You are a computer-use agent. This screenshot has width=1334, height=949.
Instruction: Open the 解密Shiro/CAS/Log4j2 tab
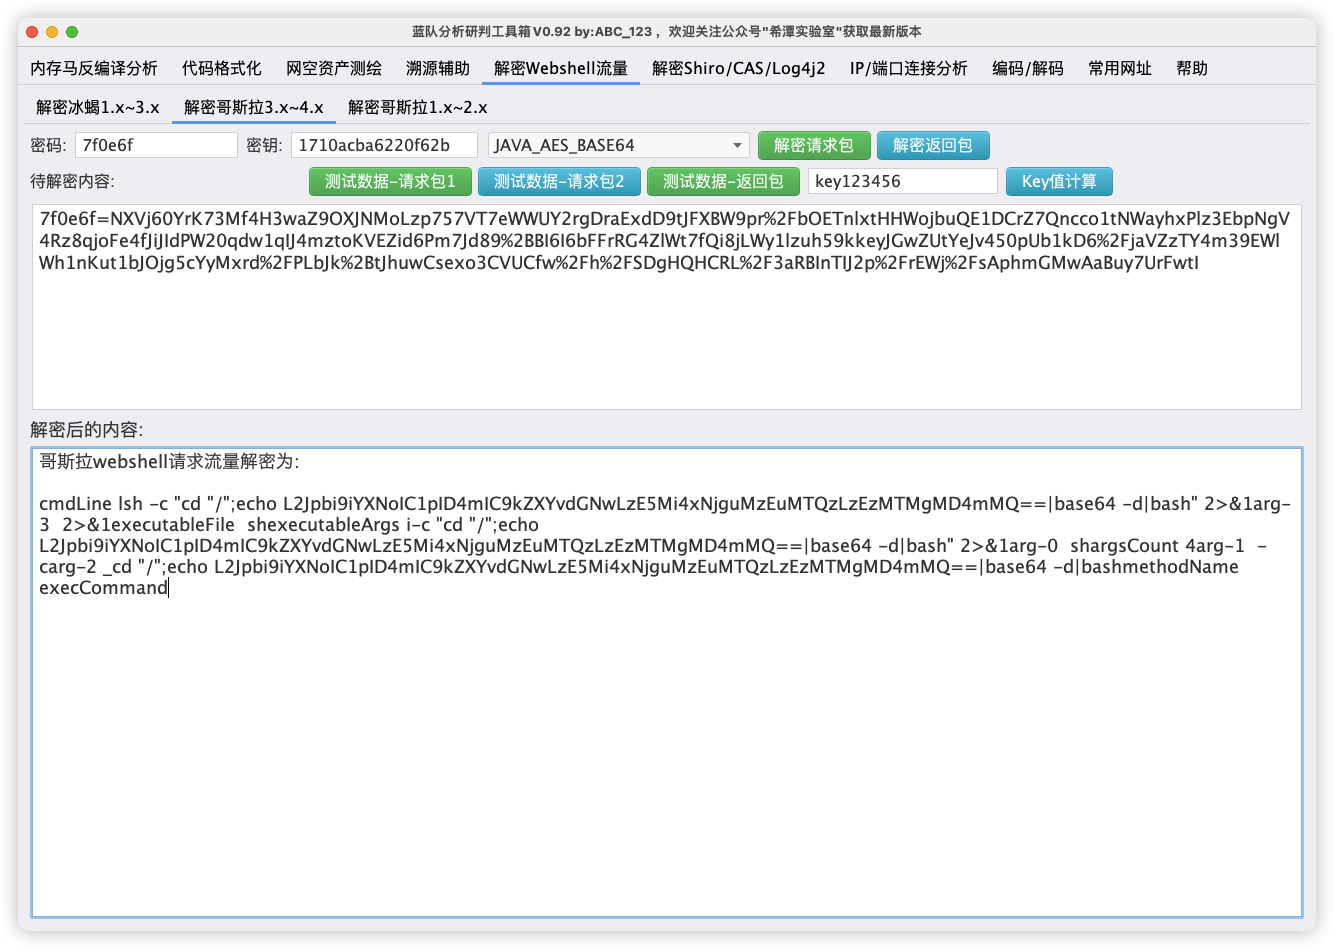coord(739,68)
